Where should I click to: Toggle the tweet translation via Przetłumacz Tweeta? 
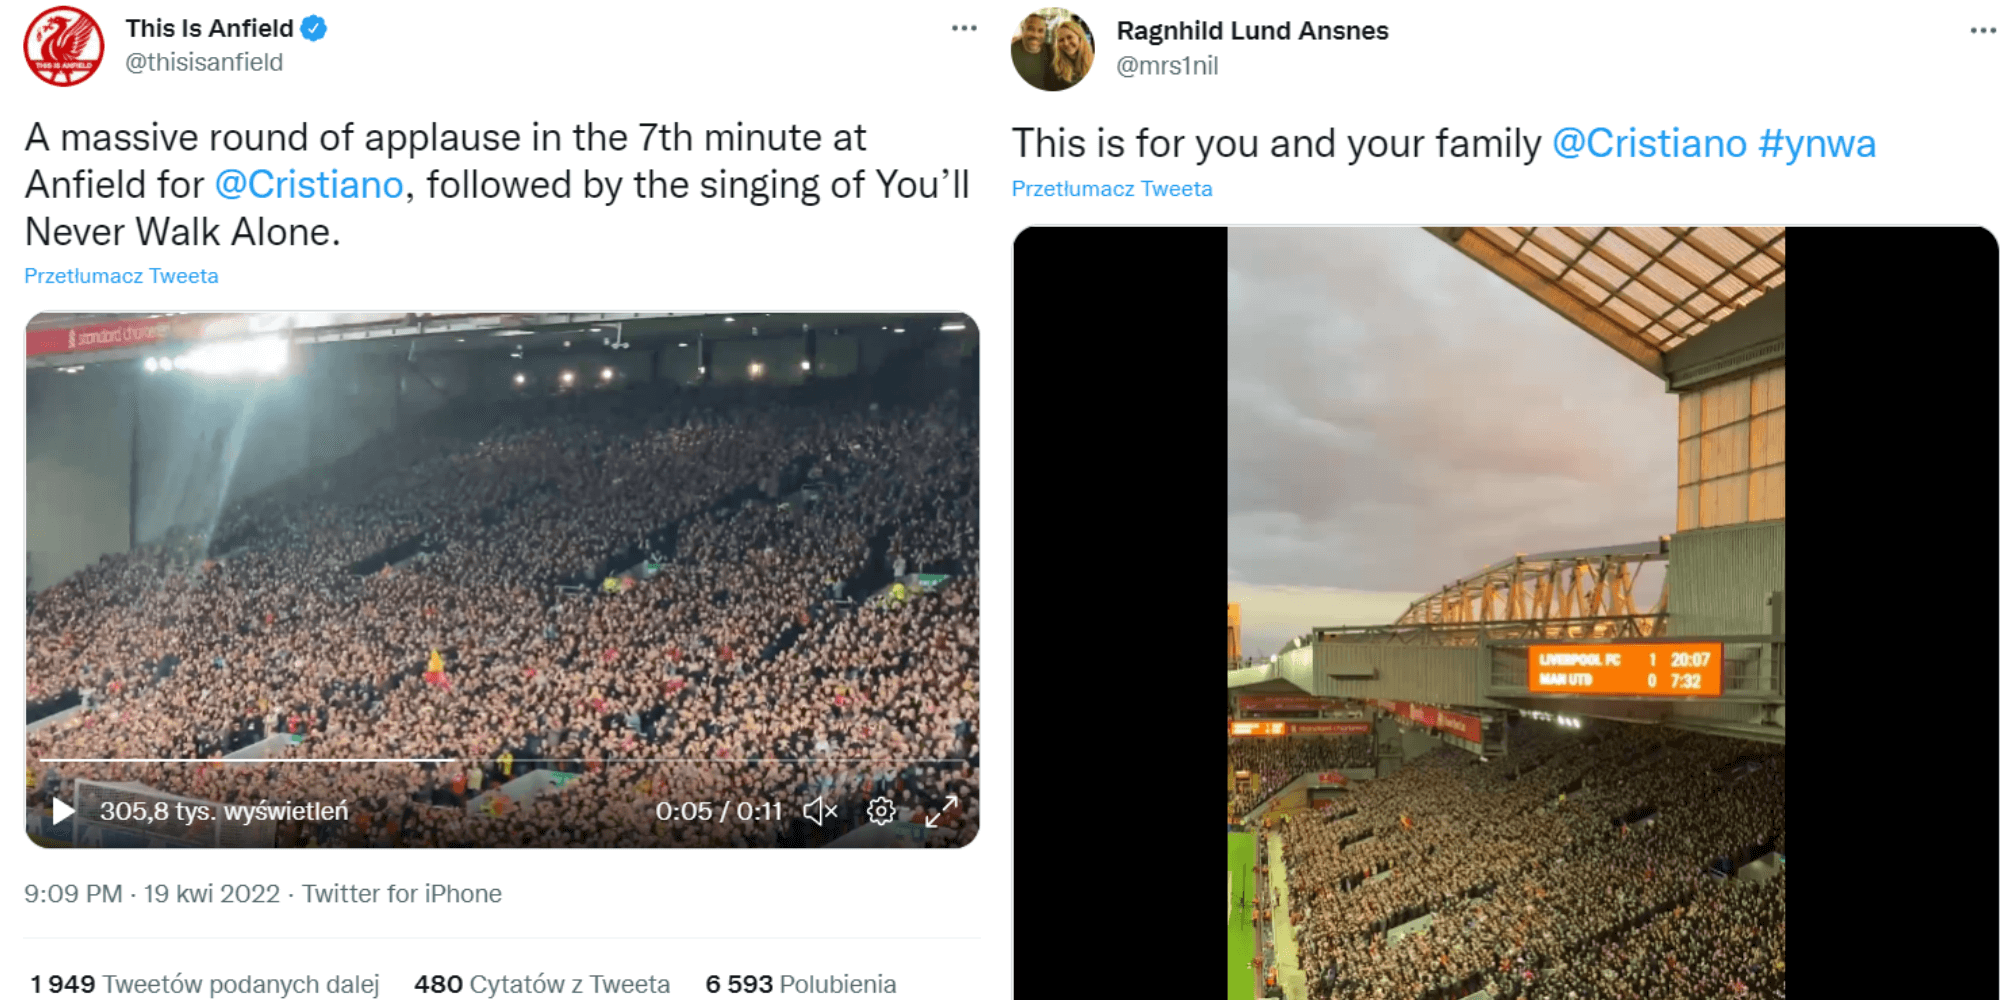[120, 275]
